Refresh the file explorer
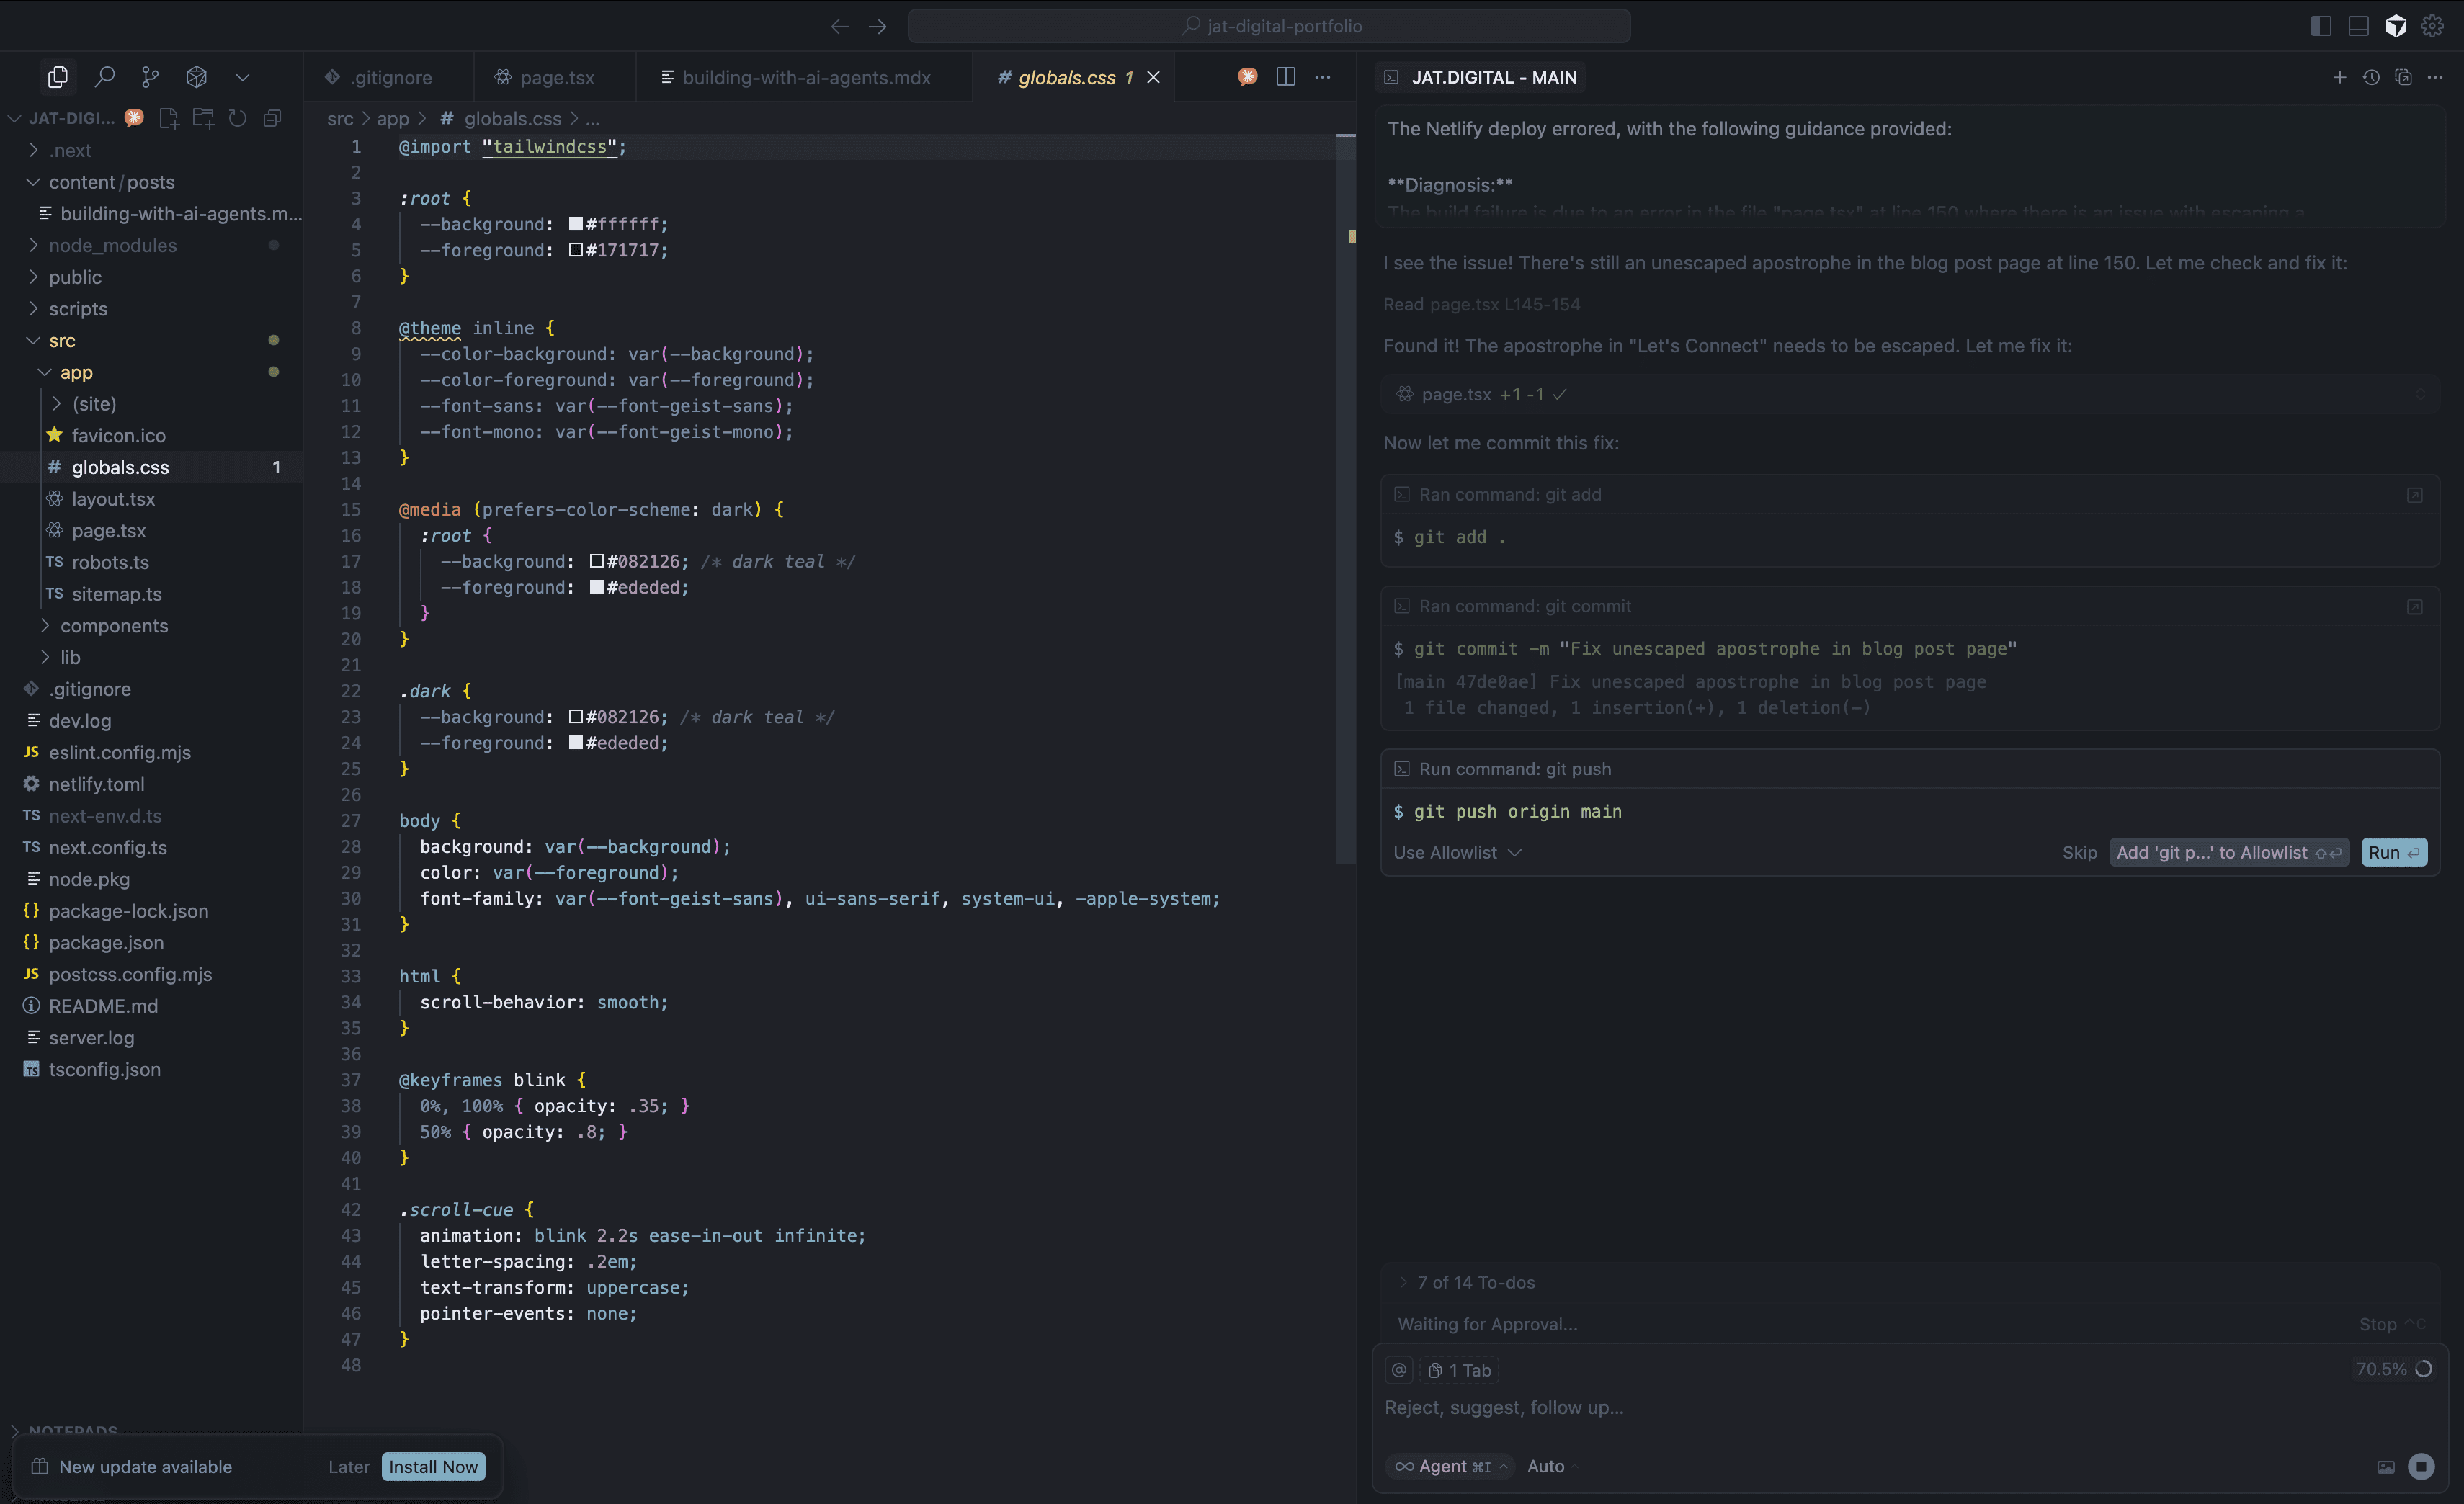 pyautogui.click(x=238, y=118)
